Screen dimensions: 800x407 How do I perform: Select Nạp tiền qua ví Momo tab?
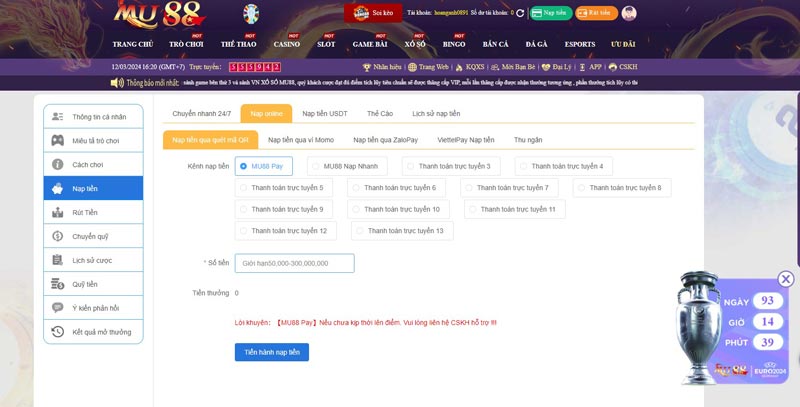[x=301, y=140]
